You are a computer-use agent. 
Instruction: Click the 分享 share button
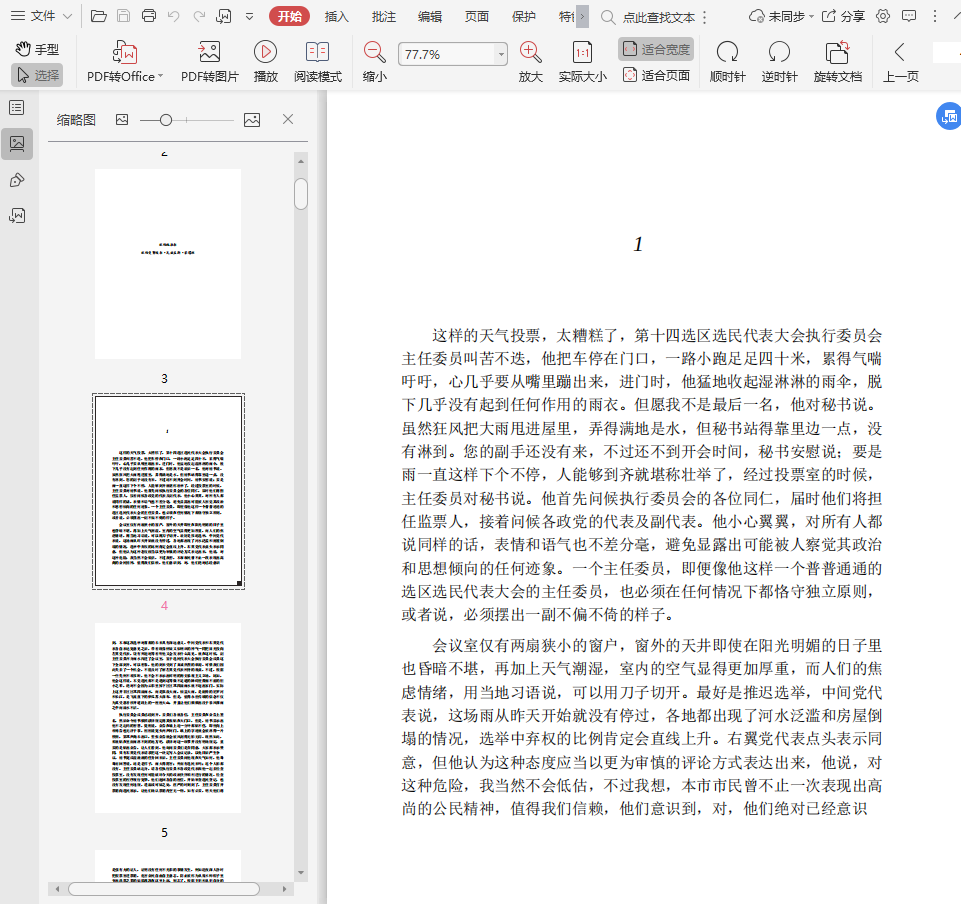click(843, 17)
